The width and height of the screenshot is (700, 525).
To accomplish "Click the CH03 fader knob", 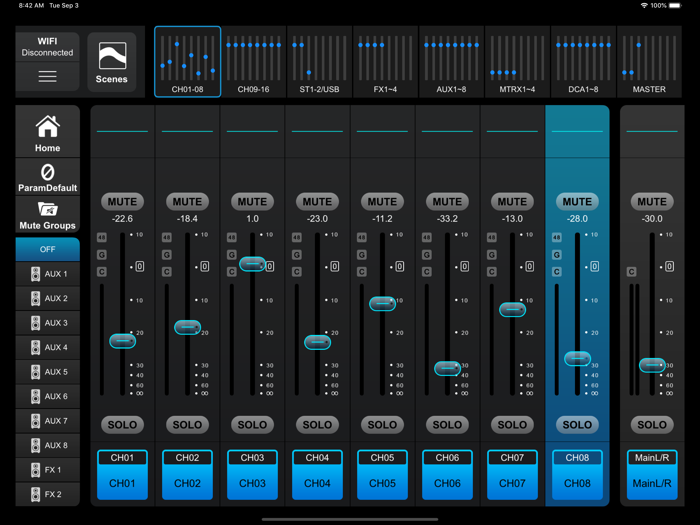I will [253, 264].
